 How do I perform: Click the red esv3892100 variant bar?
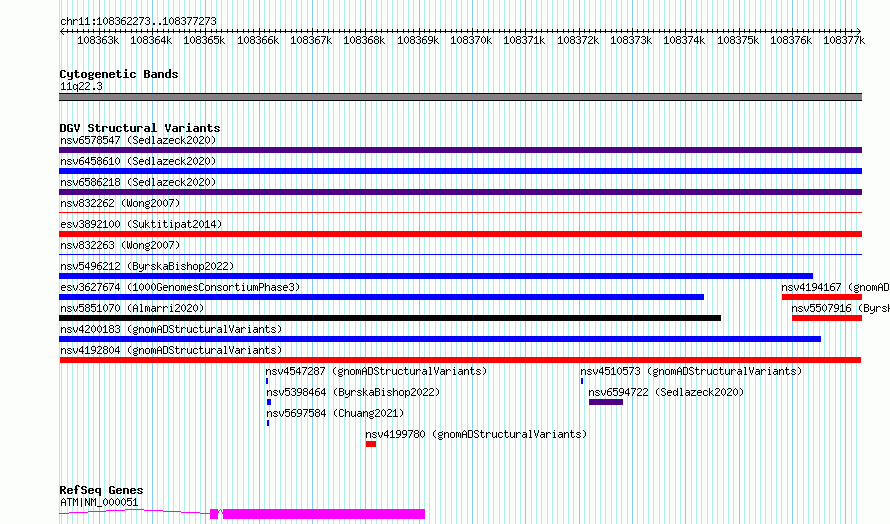pyautogui.click(x=460, y=234)
